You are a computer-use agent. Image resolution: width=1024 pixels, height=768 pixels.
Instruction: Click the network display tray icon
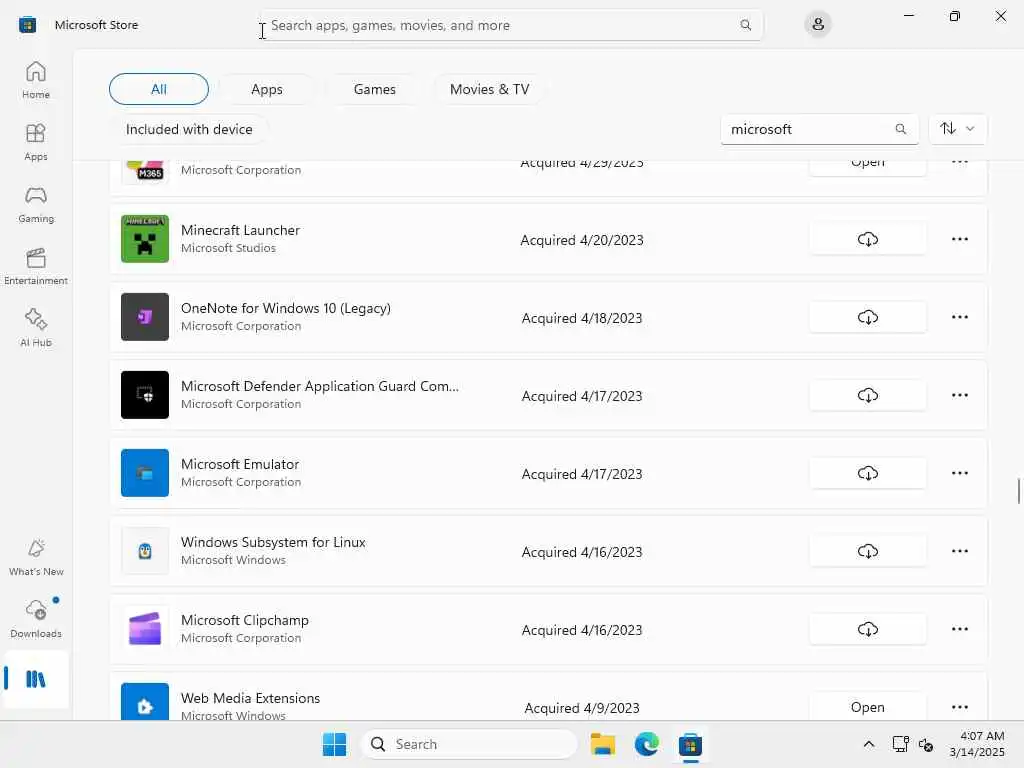900,744
